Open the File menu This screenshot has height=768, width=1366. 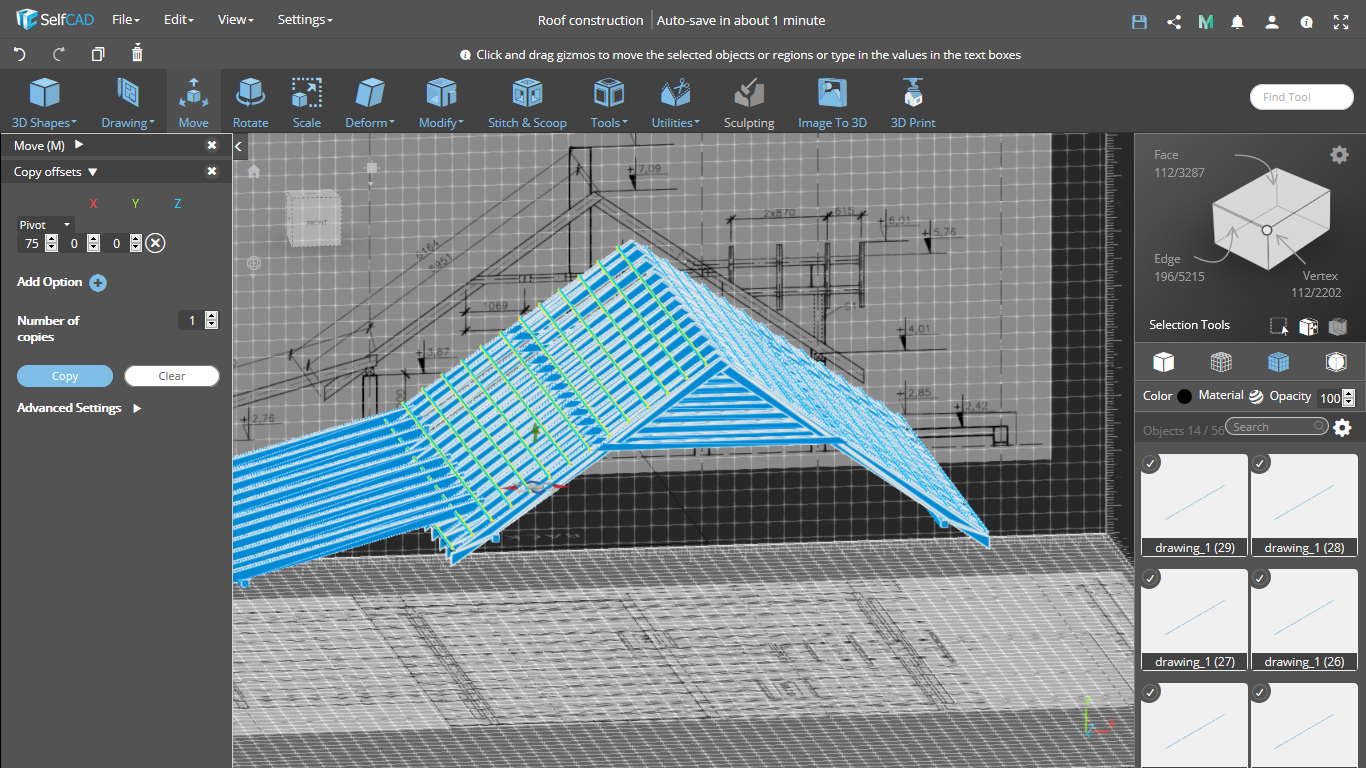pyautogui.click(x=125, y=20)
